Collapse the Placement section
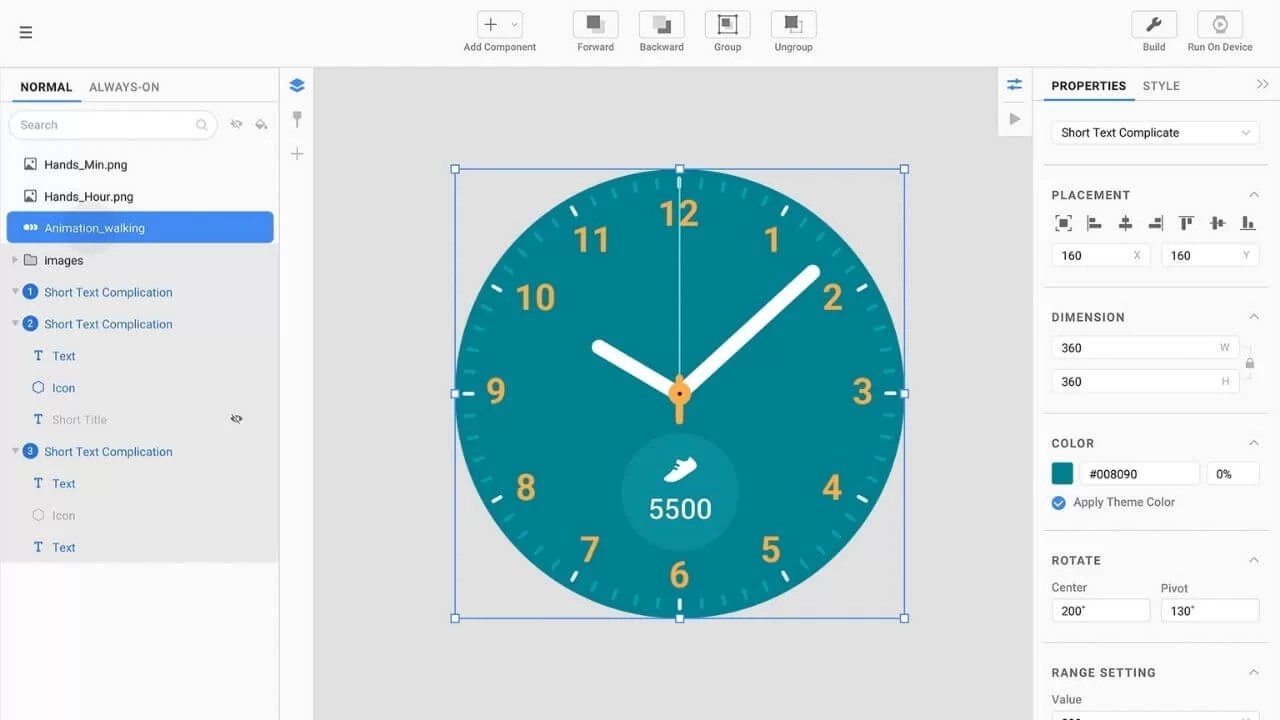The image size is (1280, 720). pos(1254,194)
